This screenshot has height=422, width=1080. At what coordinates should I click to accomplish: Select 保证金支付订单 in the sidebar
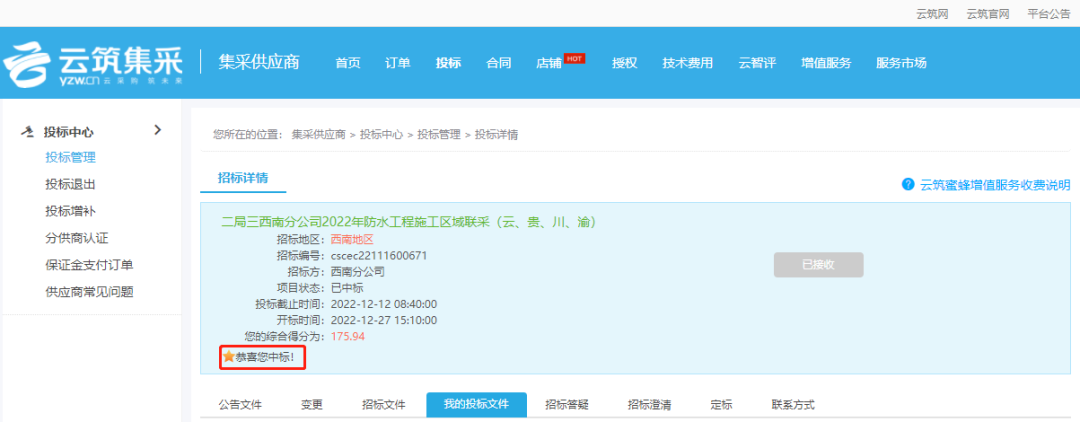pyautogui.click(x=89, y=265)
